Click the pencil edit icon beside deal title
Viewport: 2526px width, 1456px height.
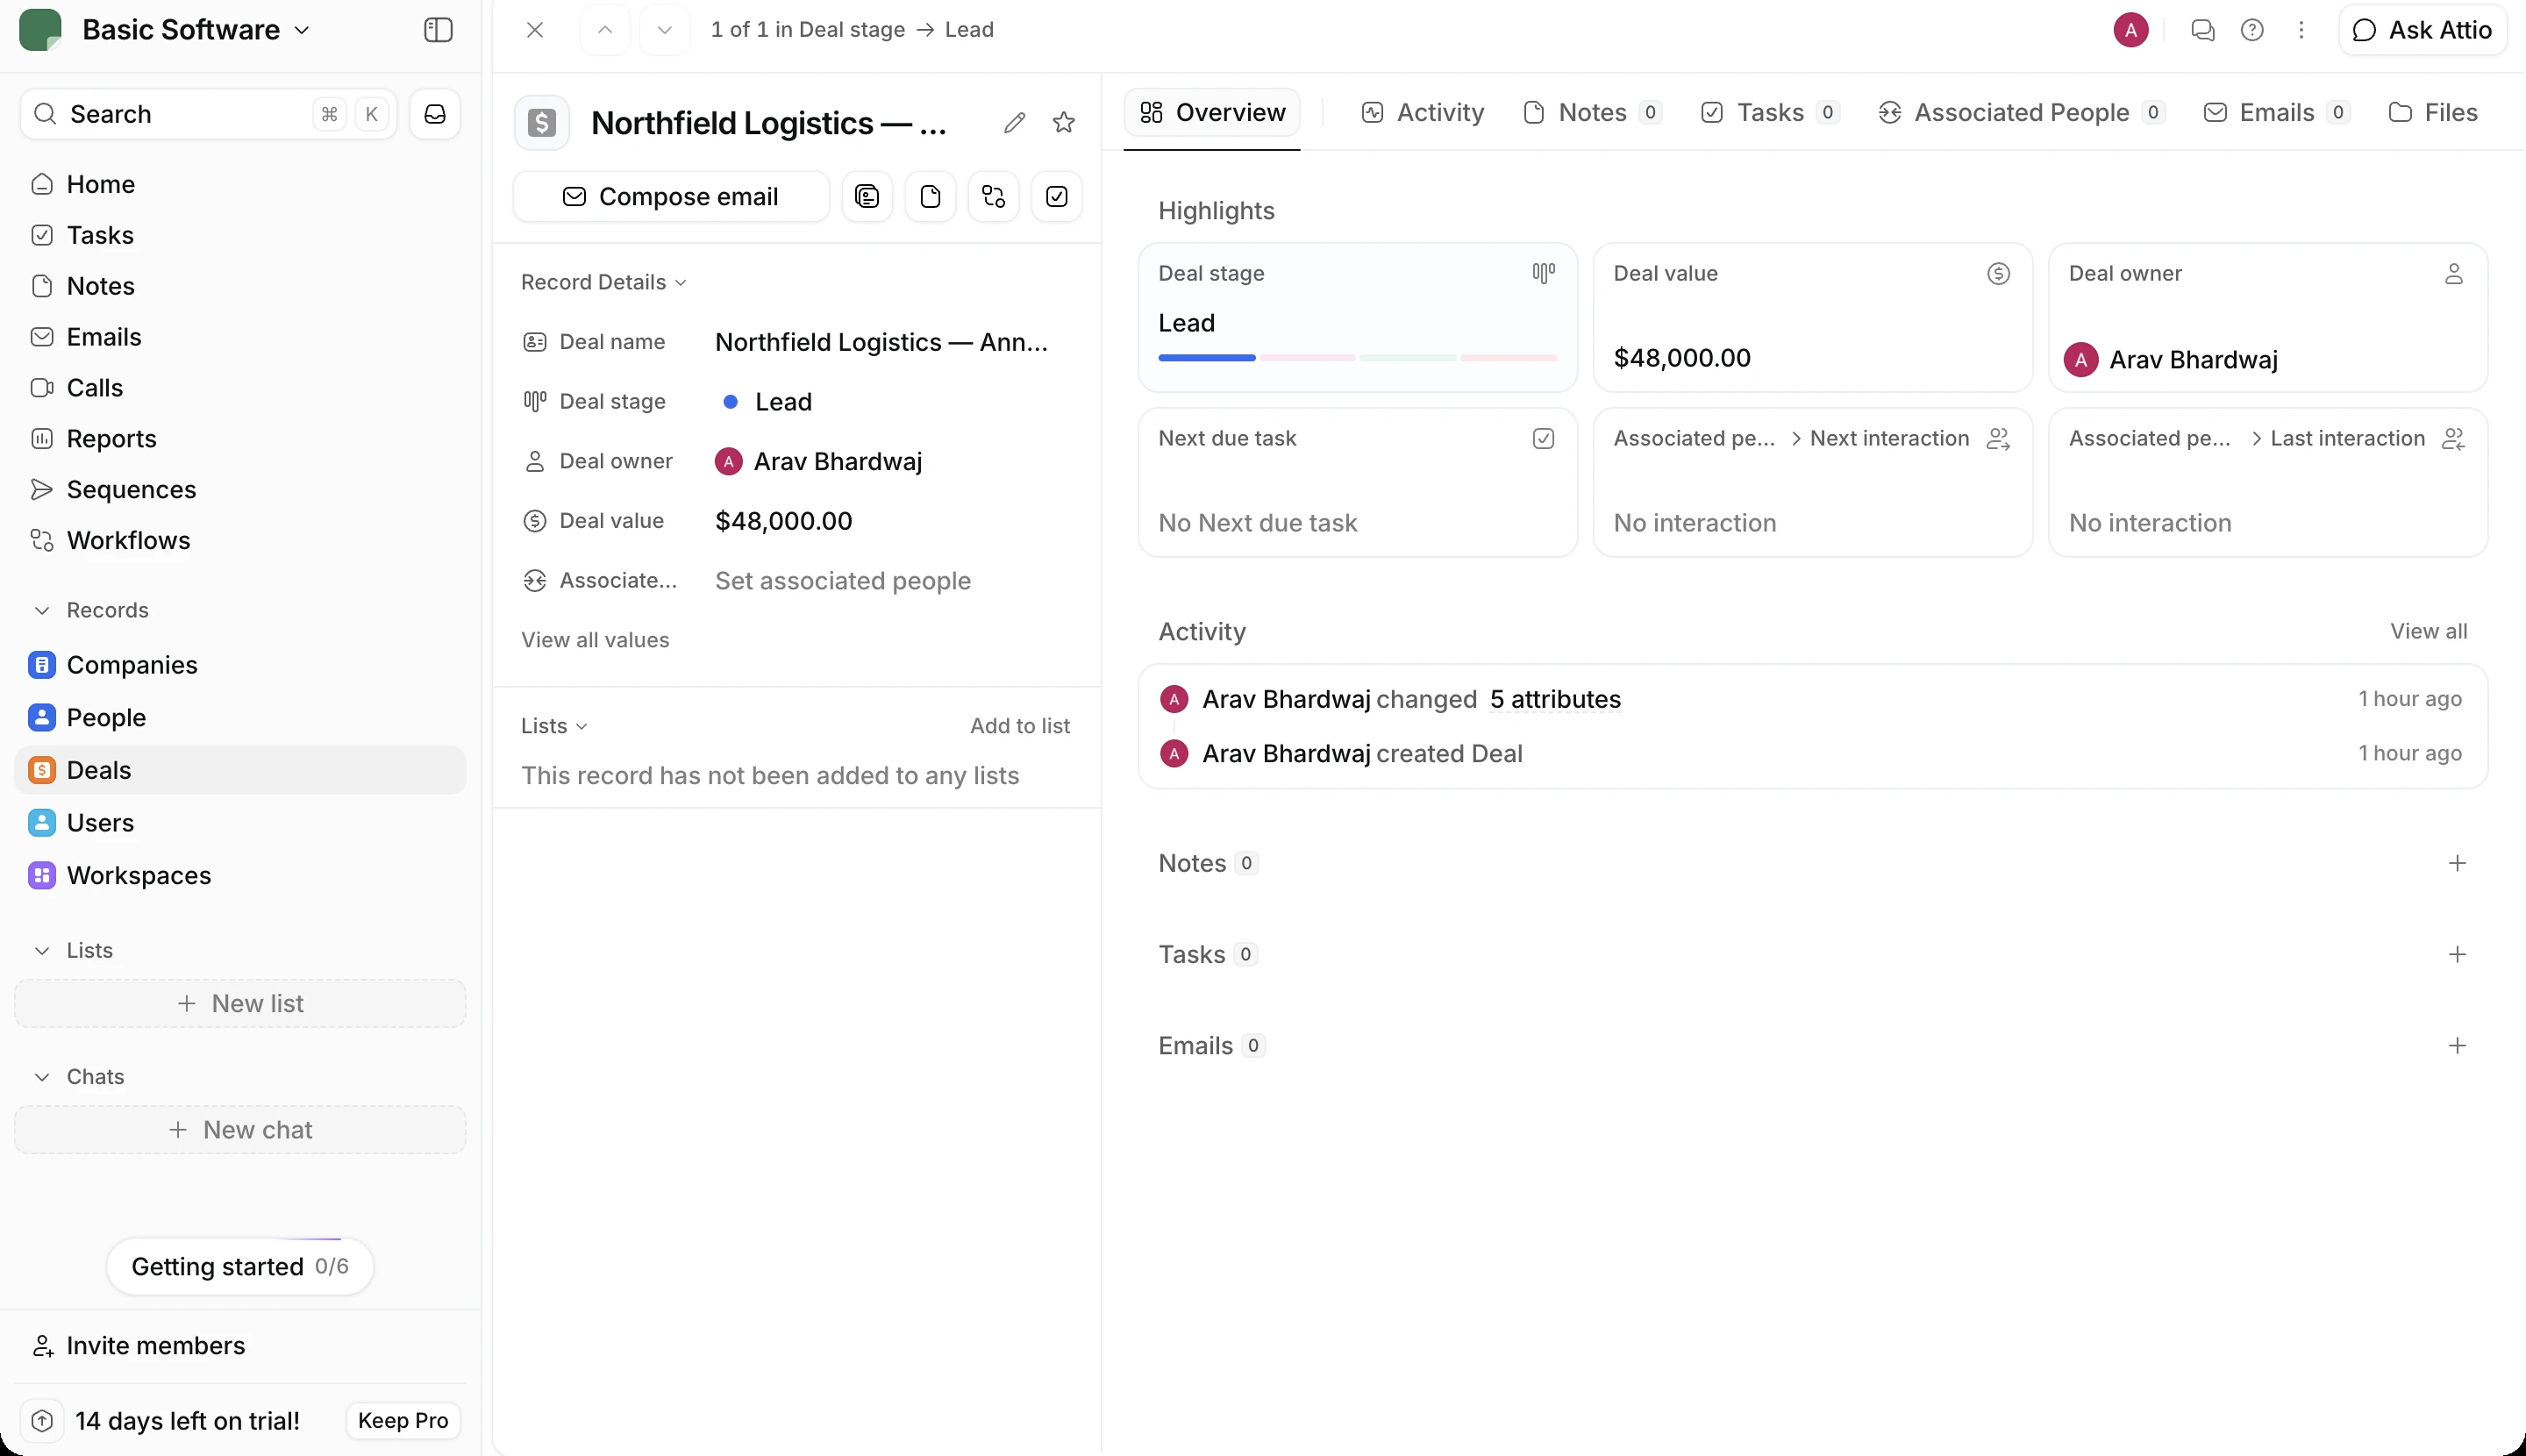(1014, 122)
